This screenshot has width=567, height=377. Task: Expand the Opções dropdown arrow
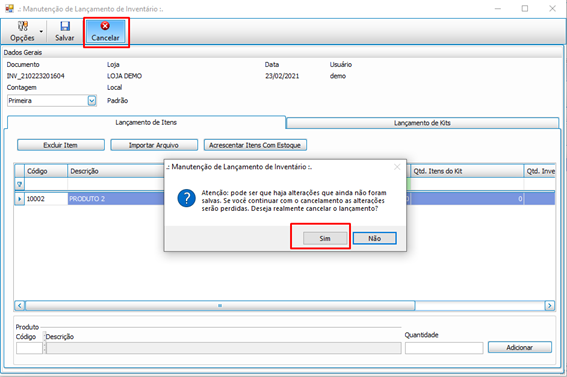[x=41, y=31]
